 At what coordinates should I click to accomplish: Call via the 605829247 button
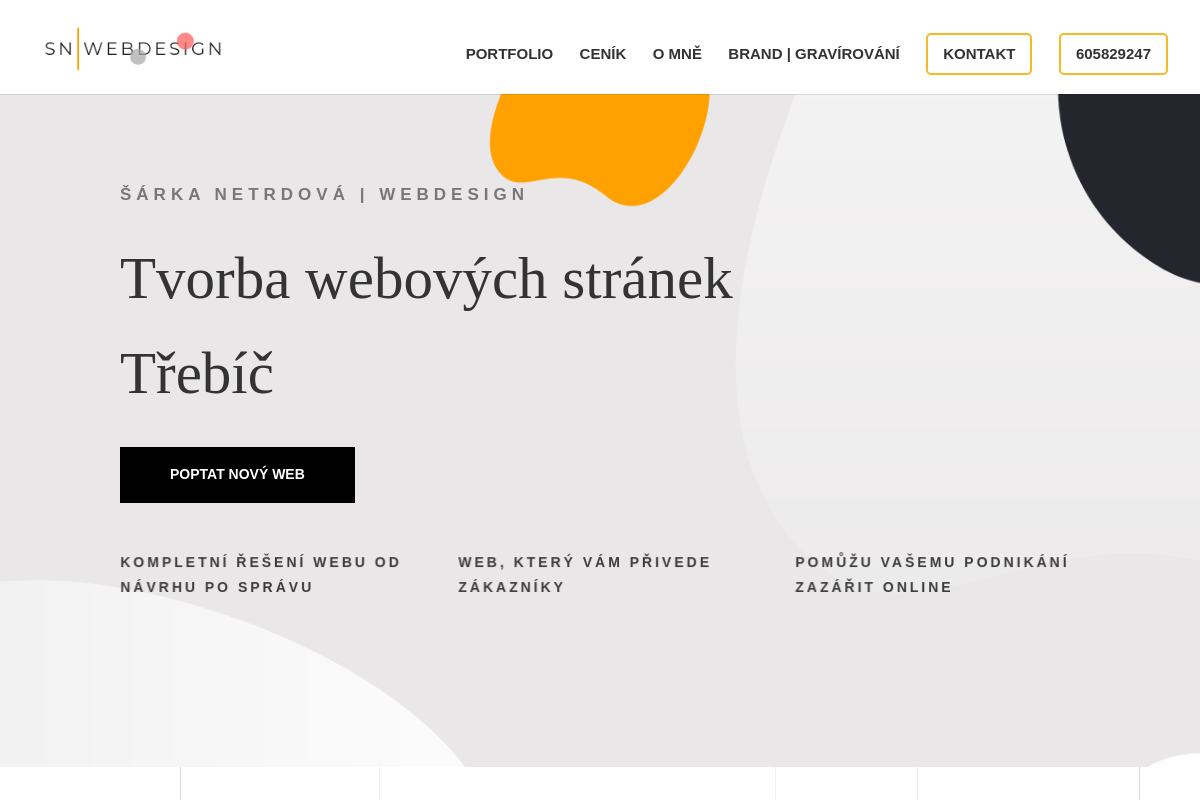pos(1113,54)
